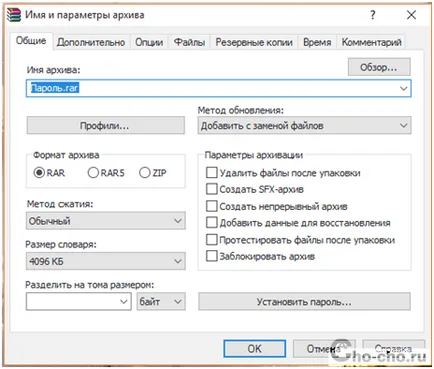Click the question mark help button
This screenshot has height=369, width=434.
(373, 15)
